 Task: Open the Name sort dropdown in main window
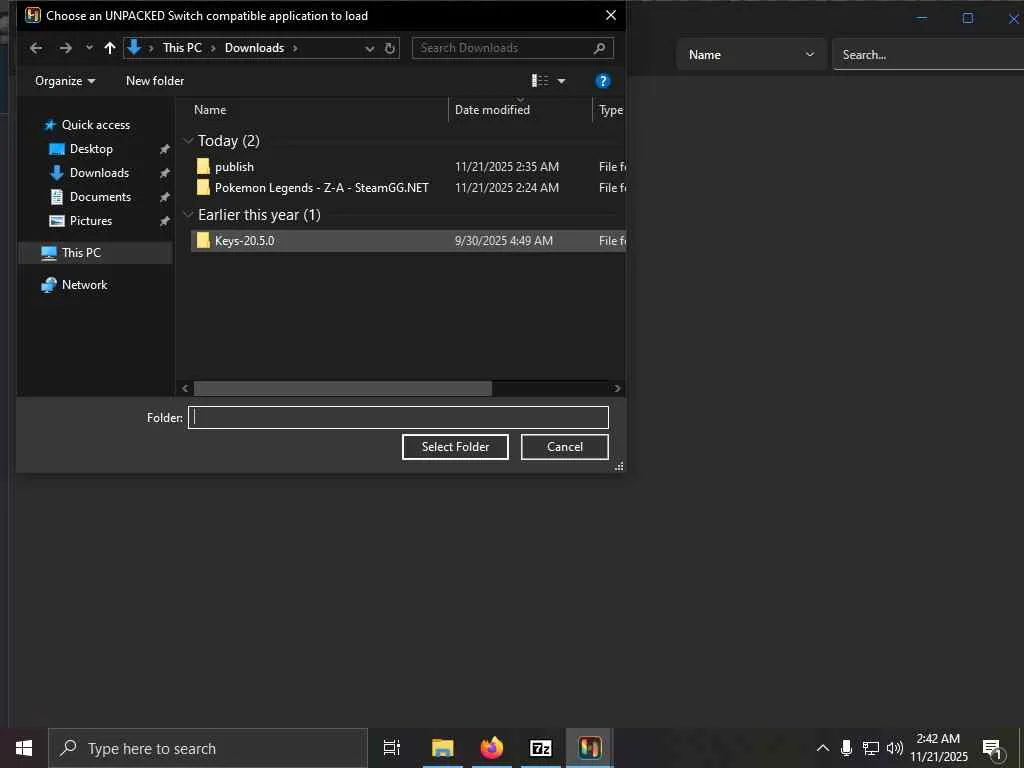(x=751, y=55)
